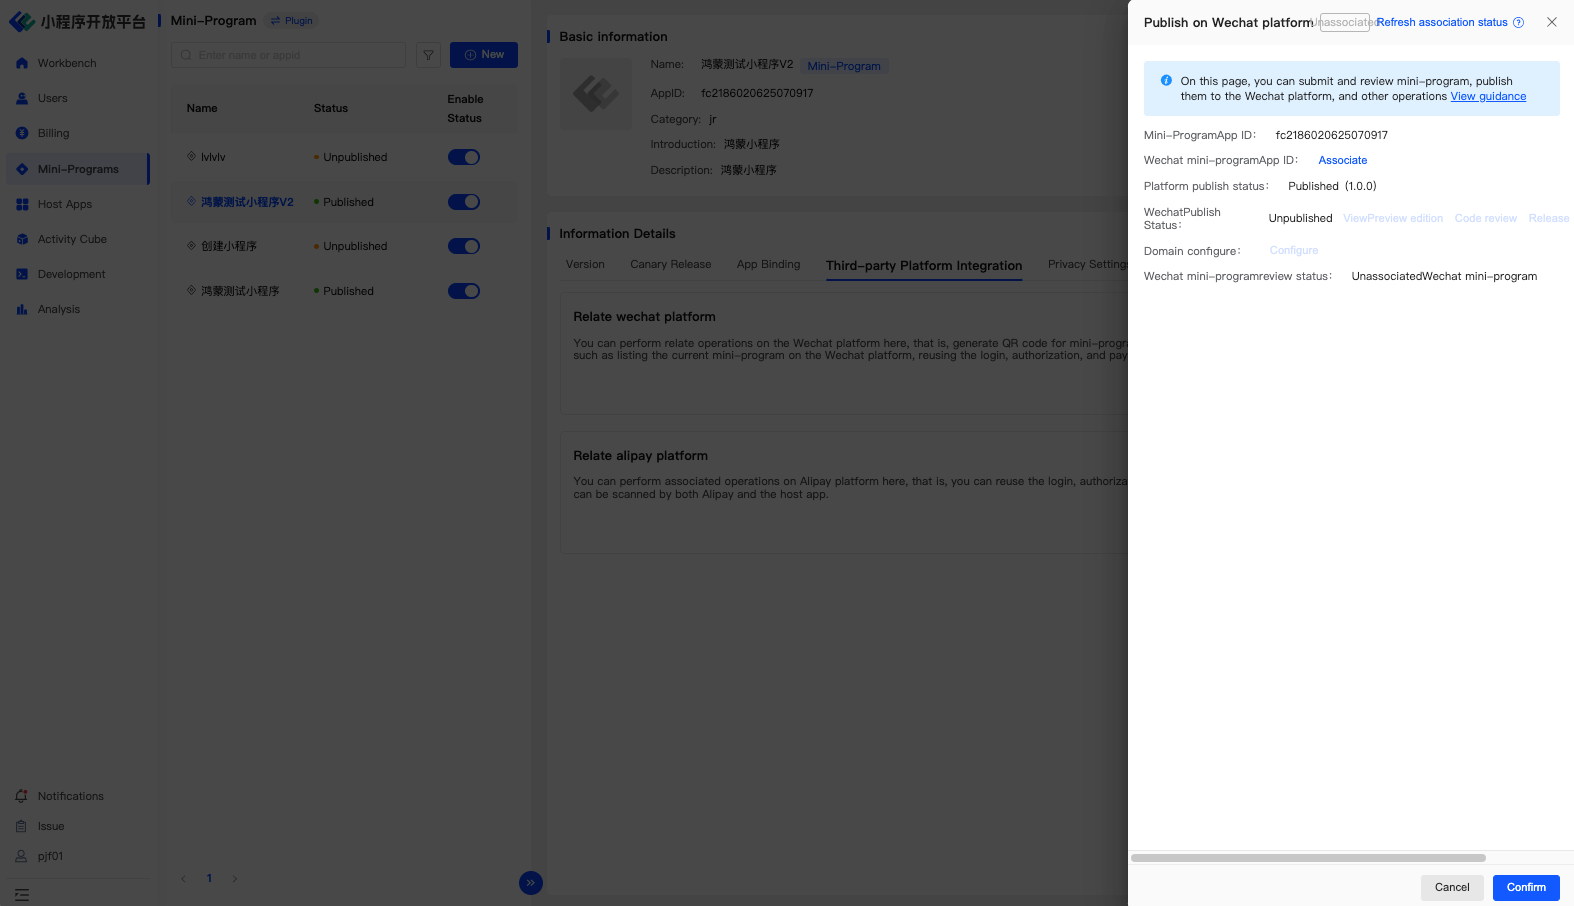Open Development section

[x=71, y=274]
